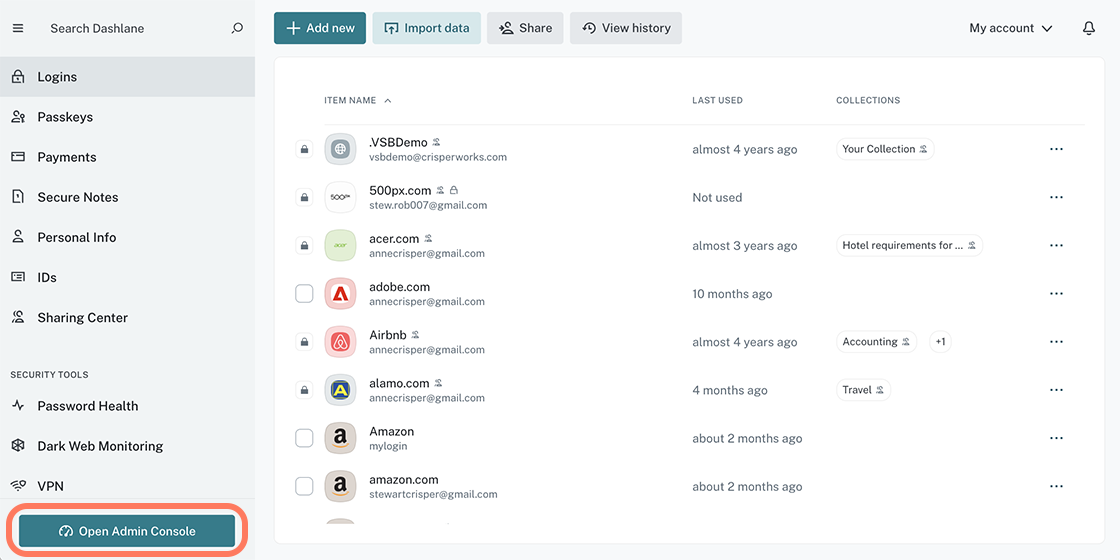Go to Passkeys in sidebar
This screenshot has height=560, width=1120.
pyautogui.click(x=65, y=117)
